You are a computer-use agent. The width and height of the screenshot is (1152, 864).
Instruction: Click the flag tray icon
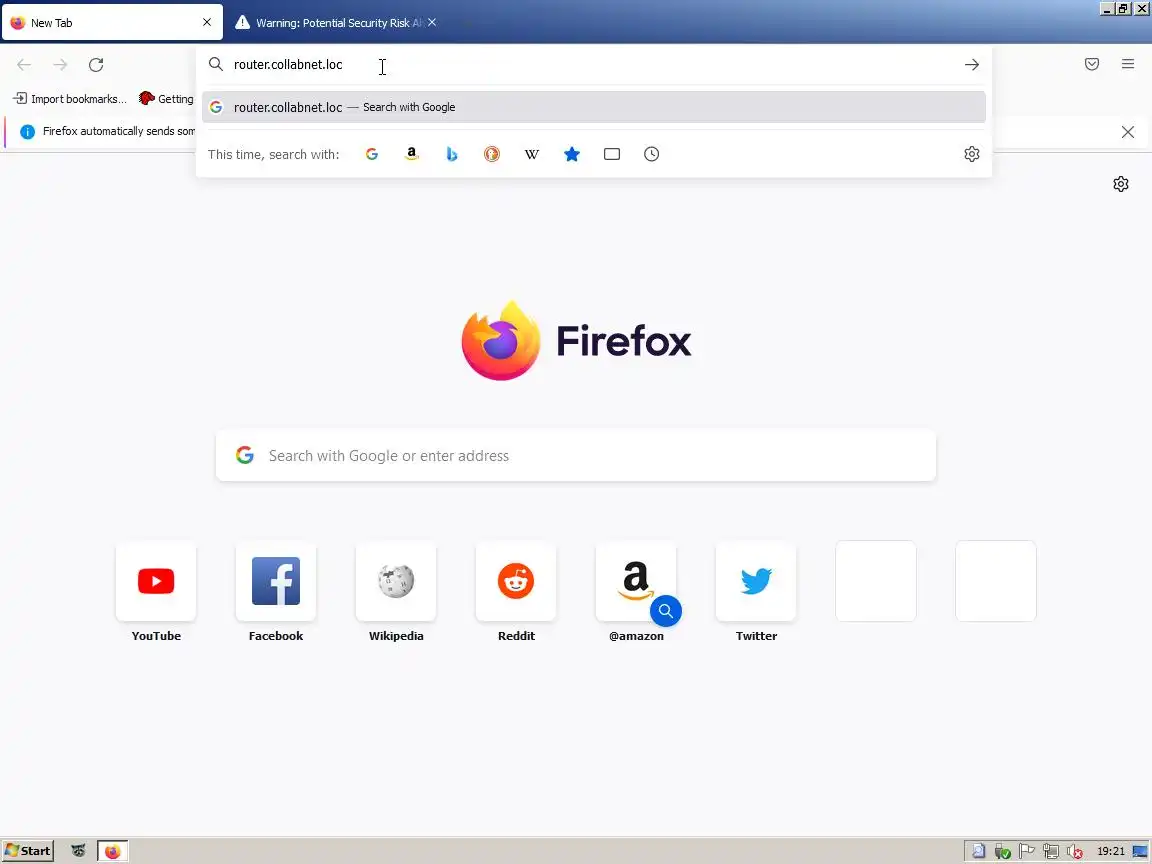(x=1027, y=852)
